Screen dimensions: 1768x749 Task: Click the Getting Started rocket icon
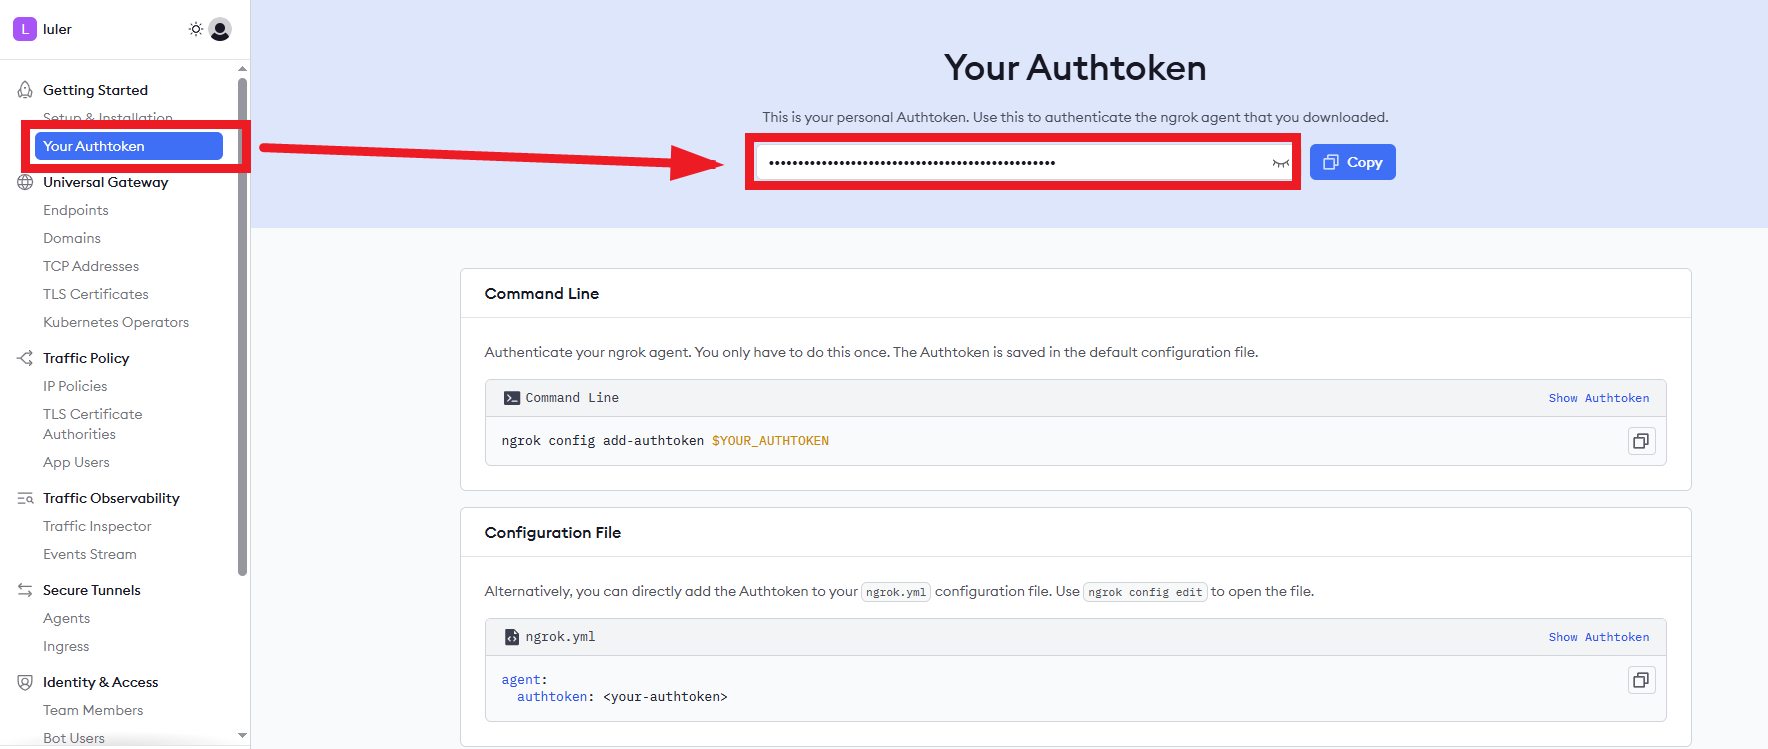point(25,90)
